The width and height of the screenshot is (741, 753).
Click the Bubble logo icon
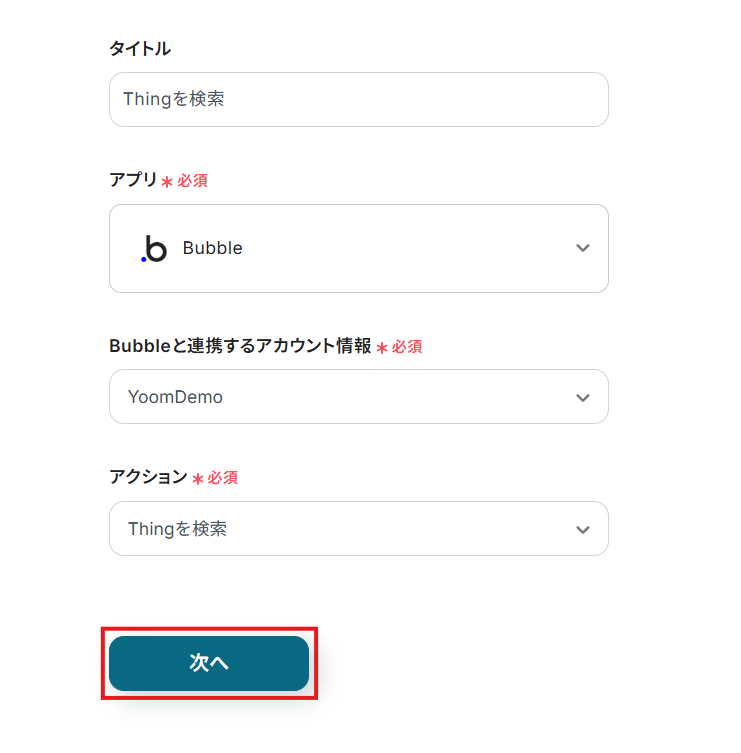pyautogui.click(x=154, y=249)
